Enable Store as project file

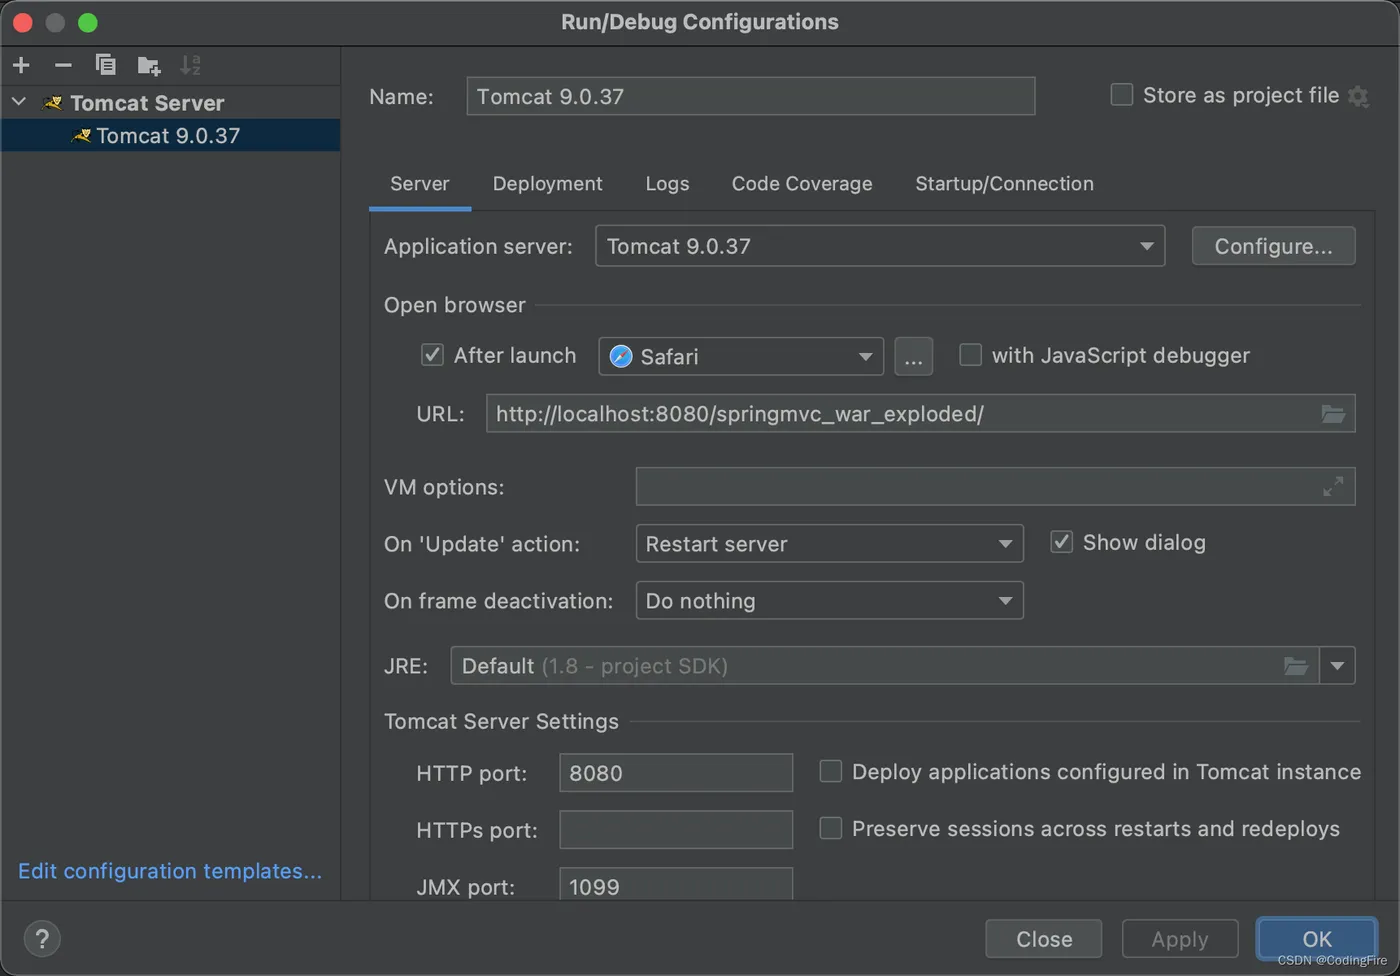pyautogui.click(x=1122, y=95)
